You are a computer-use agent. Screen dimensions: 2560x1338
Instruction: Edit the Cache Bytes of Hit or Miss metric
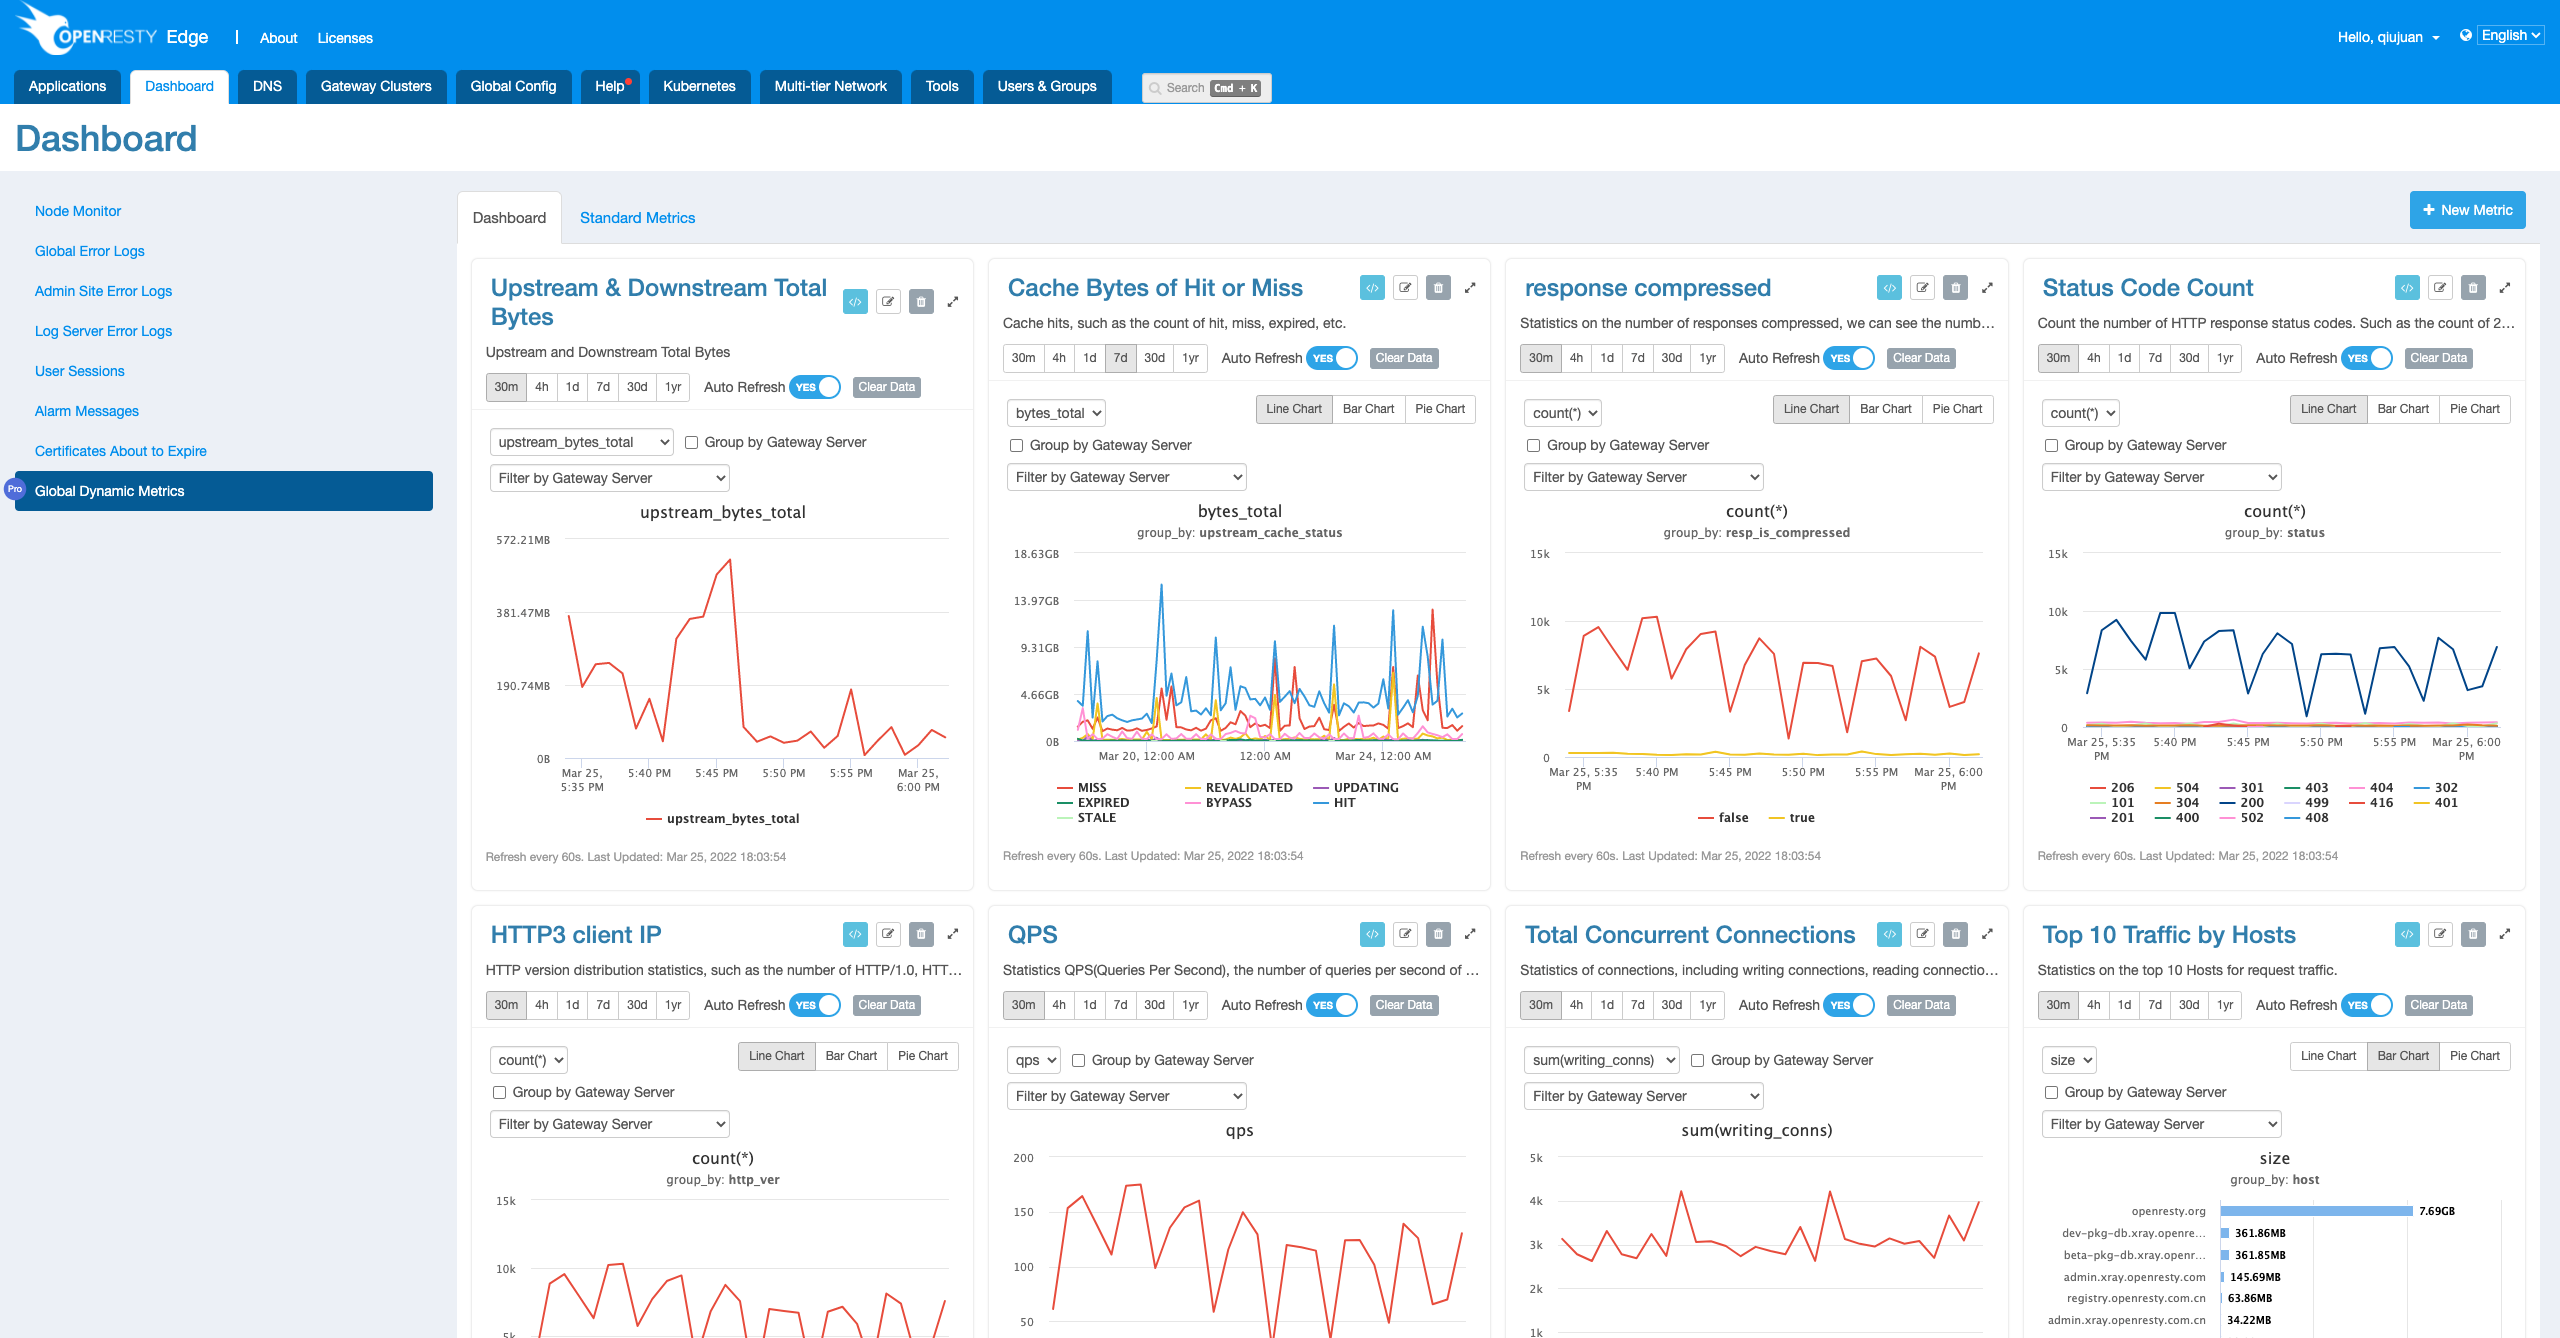(x=1405, y=288)
